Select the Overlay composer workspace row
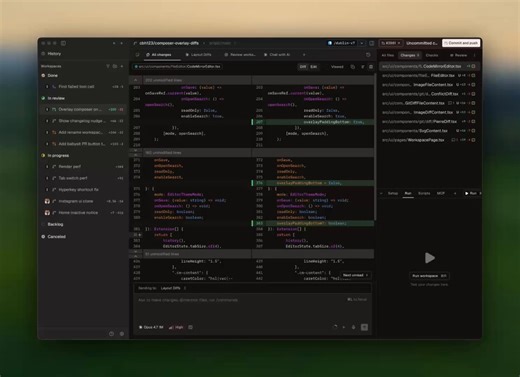Image resolution: width=520 pixels, height=377 pixels. pos(83,109)
